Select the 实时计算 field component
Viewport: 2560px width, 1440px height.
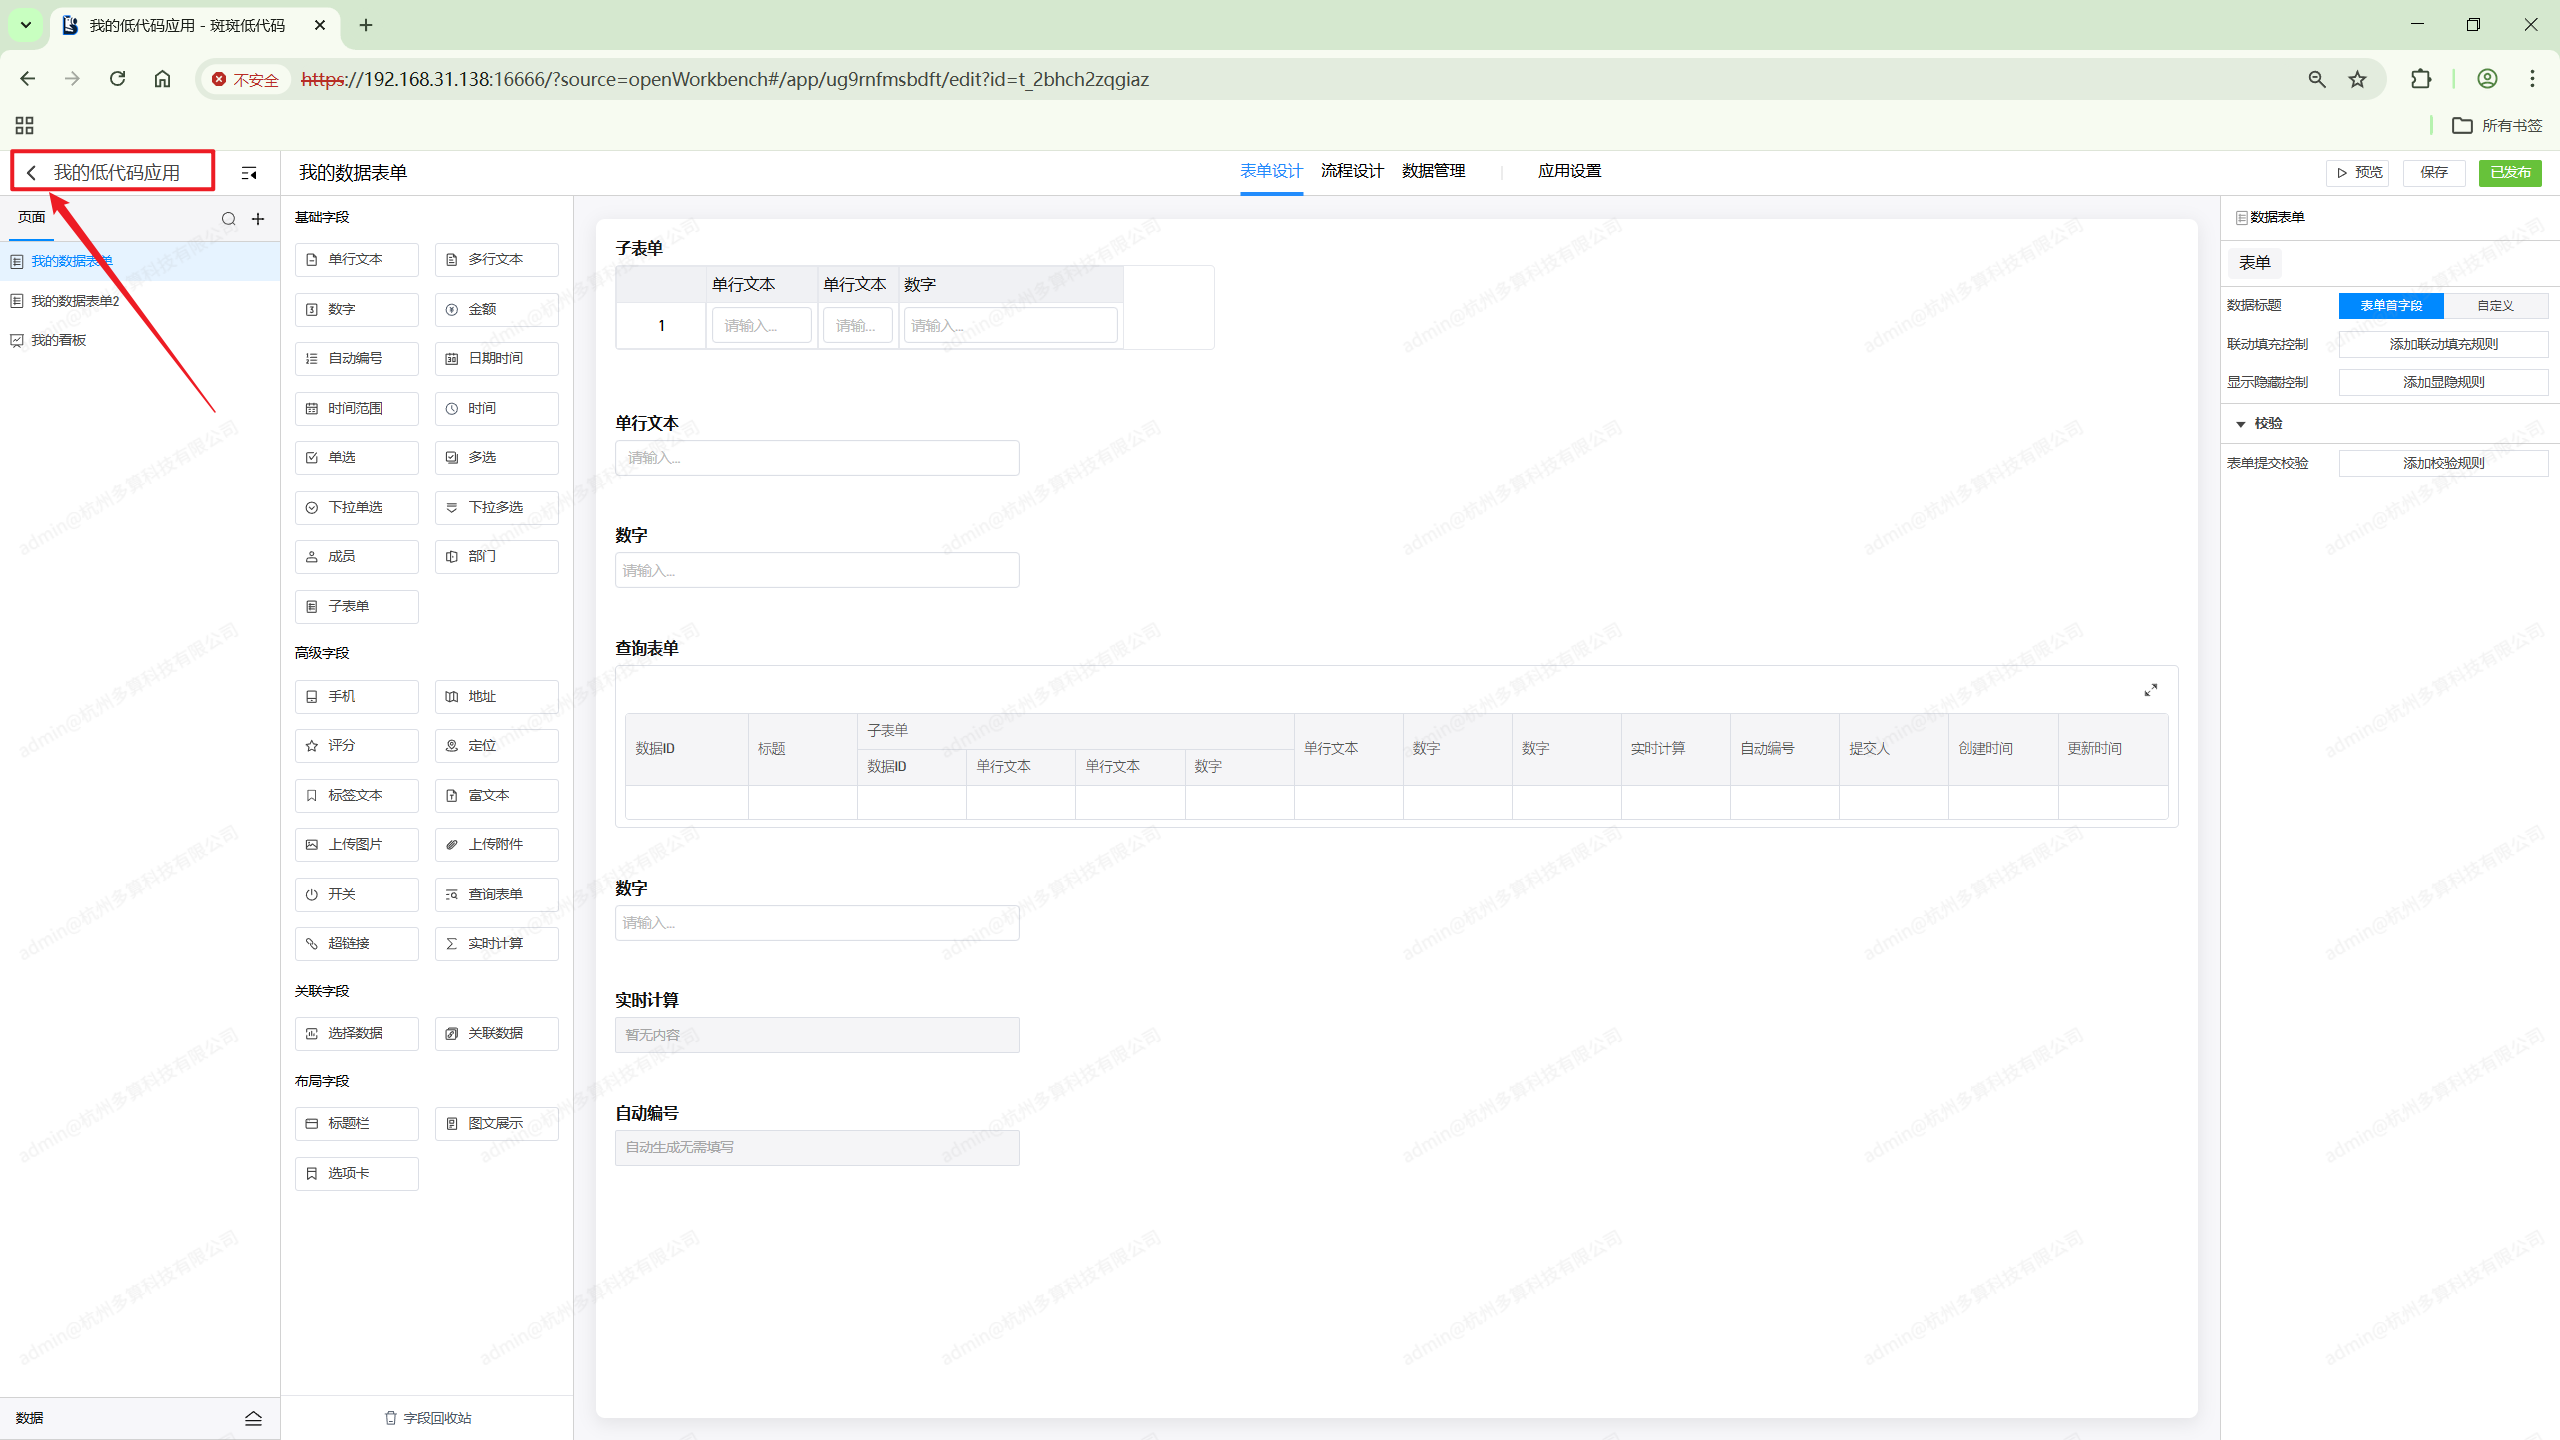496,943
